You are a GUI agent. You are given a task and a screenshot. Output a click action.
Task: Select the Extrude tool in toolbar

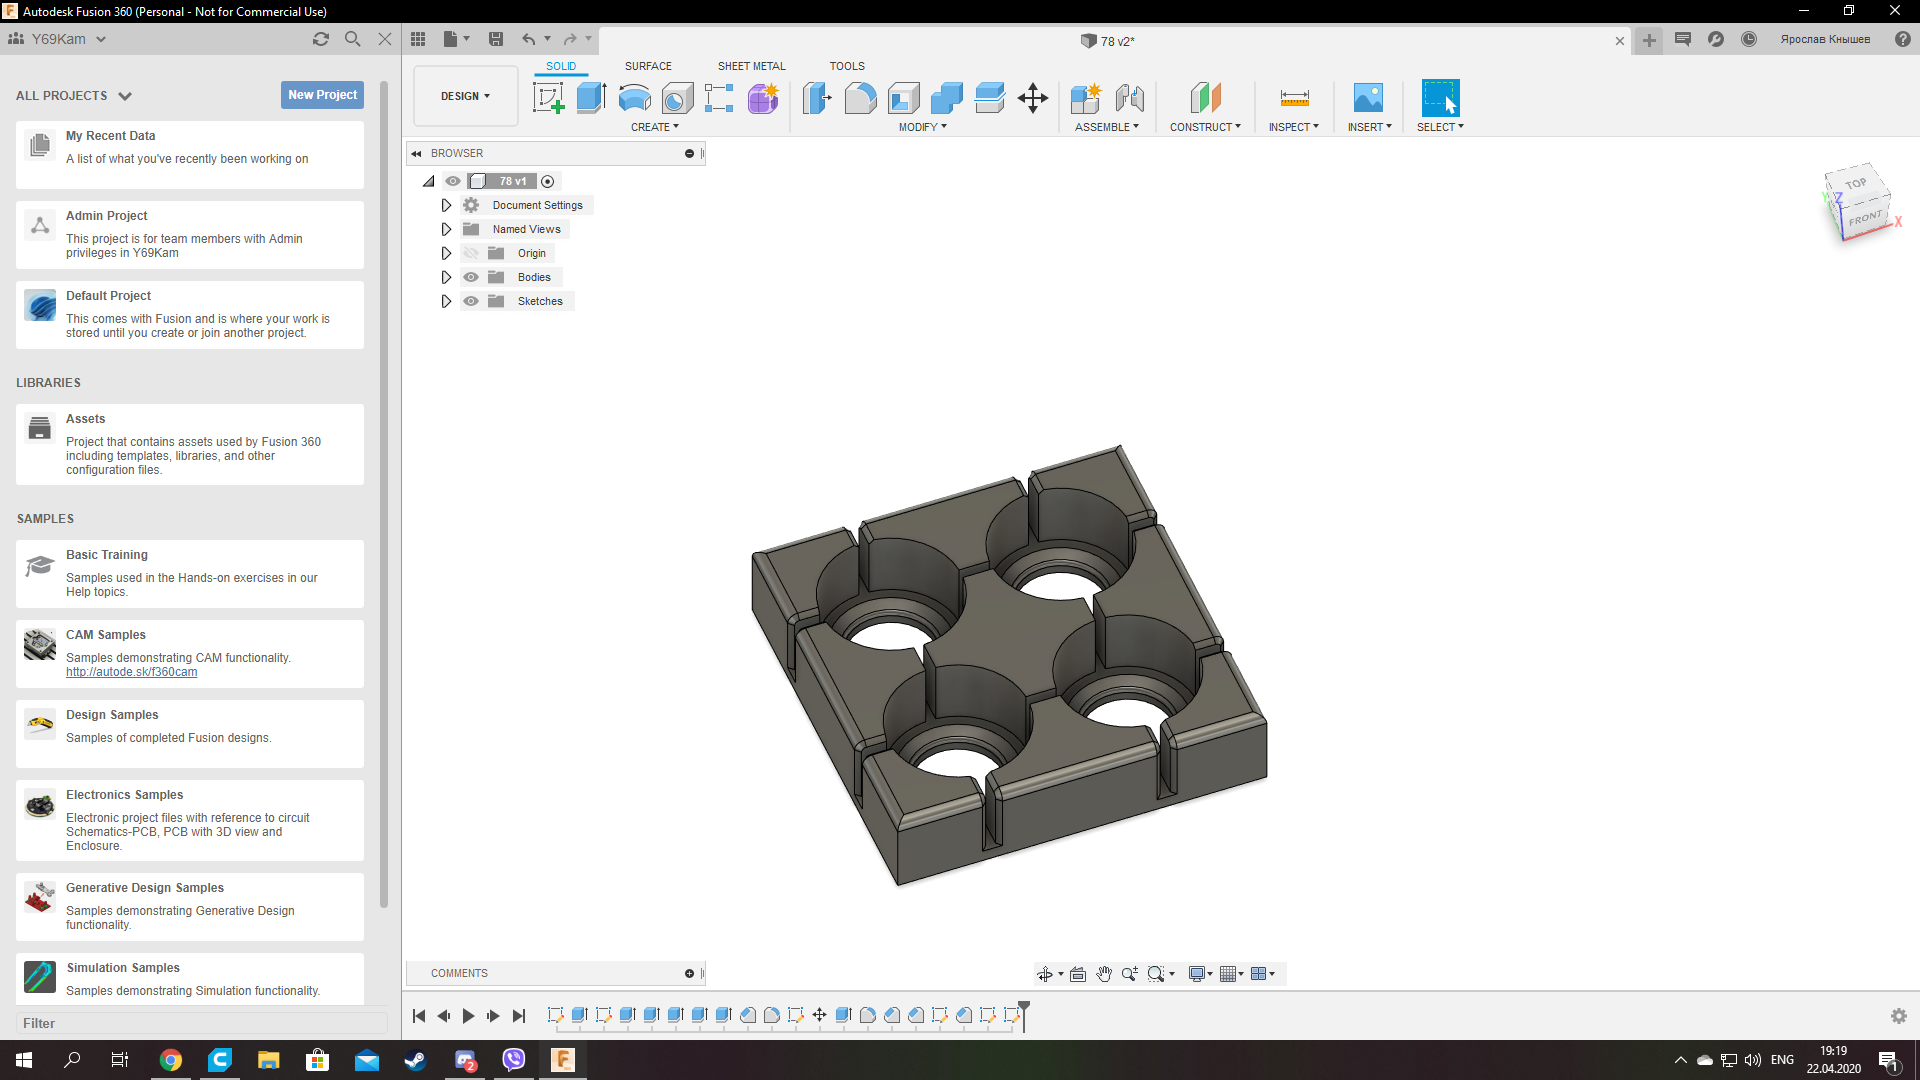pos(591,98)
